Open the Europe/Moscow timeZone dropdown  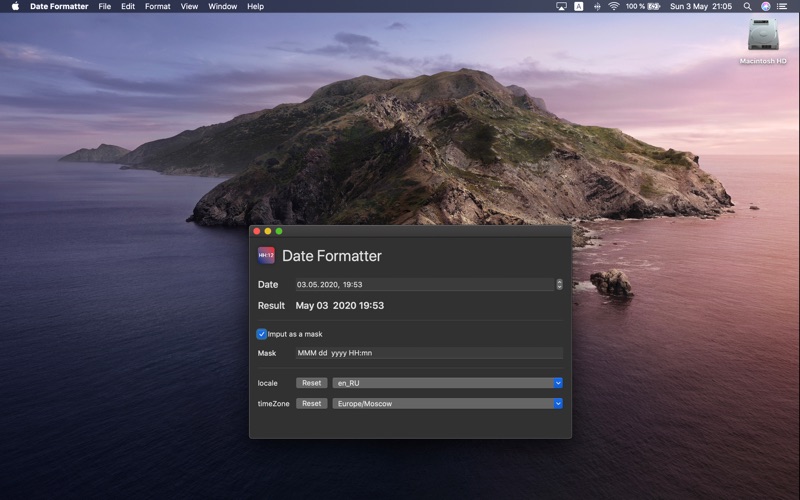pos(447,403)
